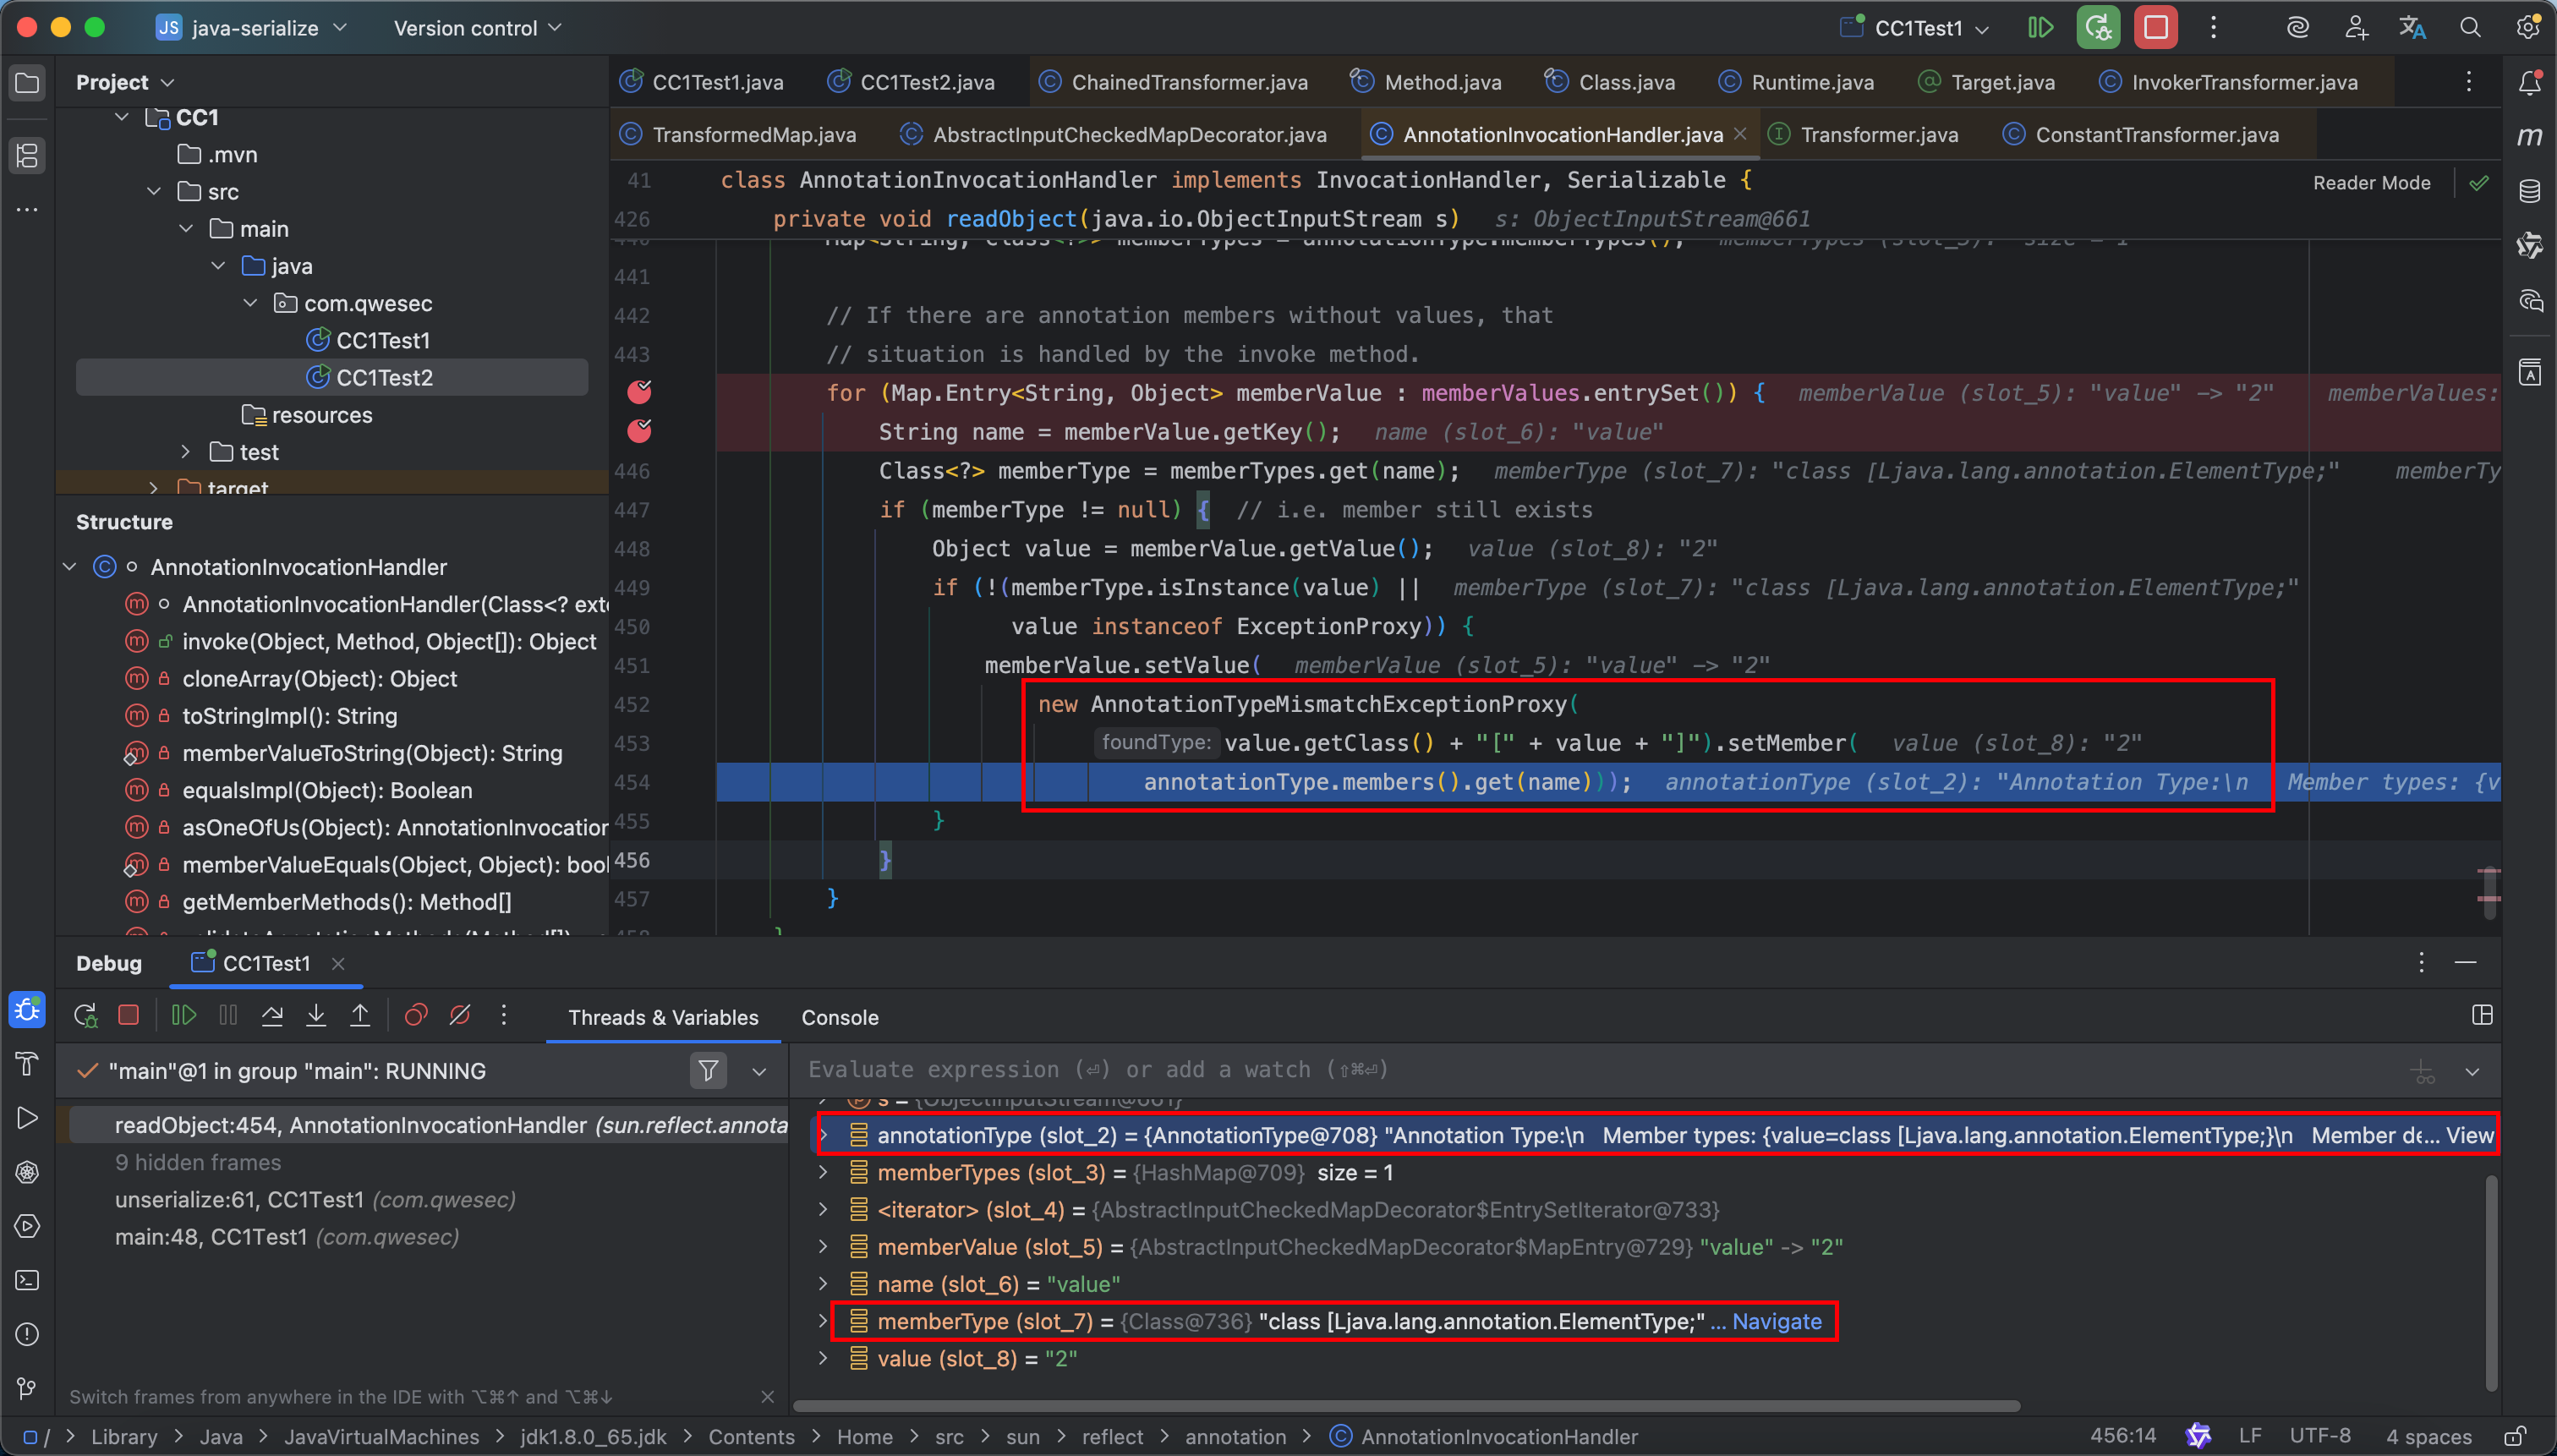Toggle breakpoint on the for-loop line

639,392
